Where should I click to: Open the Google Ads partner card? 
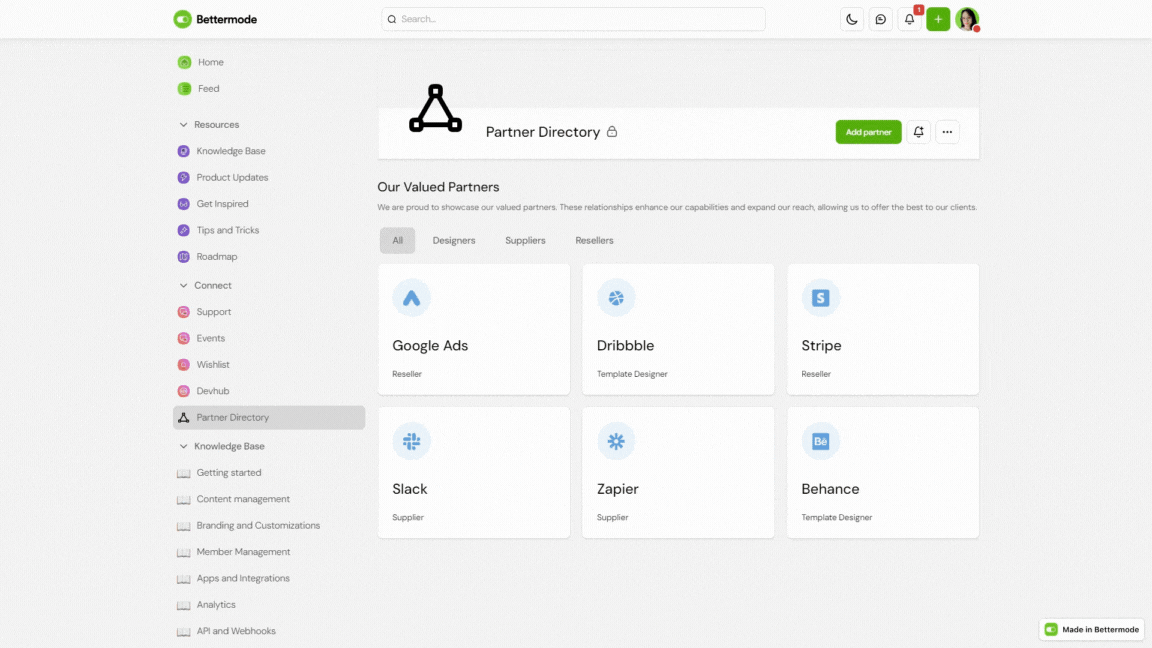tap(474, 329)
